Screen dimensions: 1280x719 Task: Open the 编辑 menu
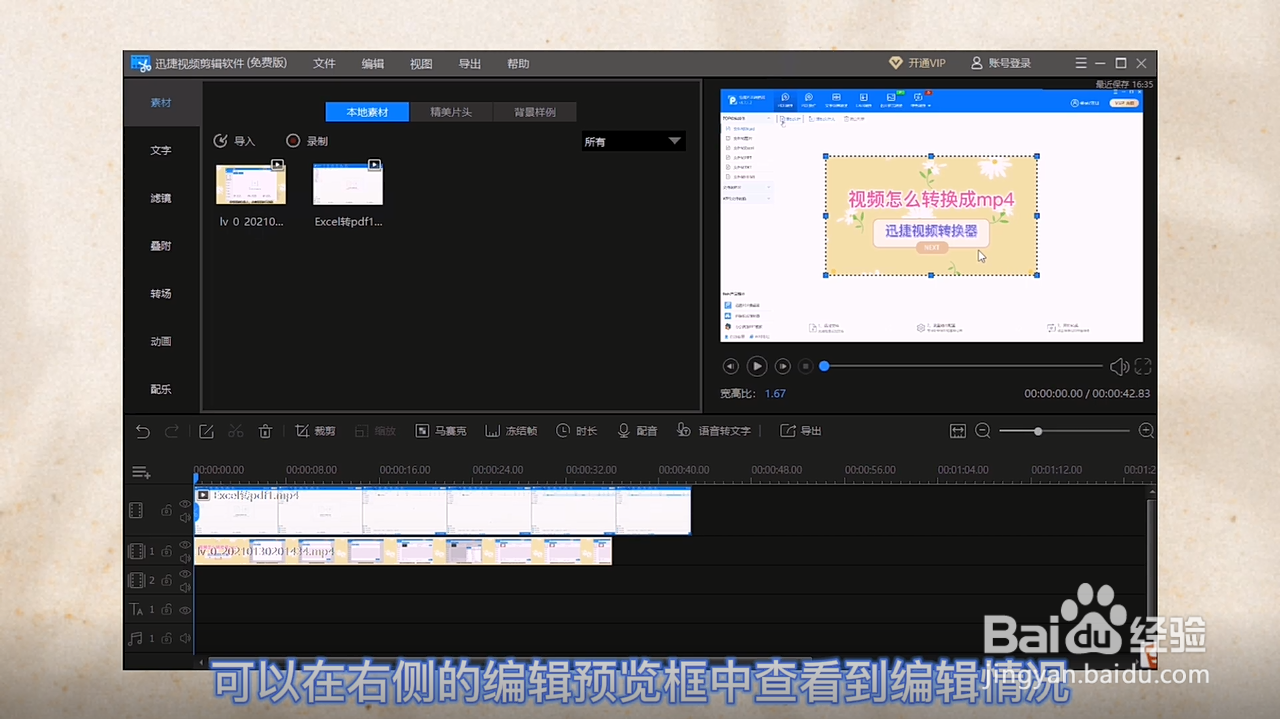(373, 63)
